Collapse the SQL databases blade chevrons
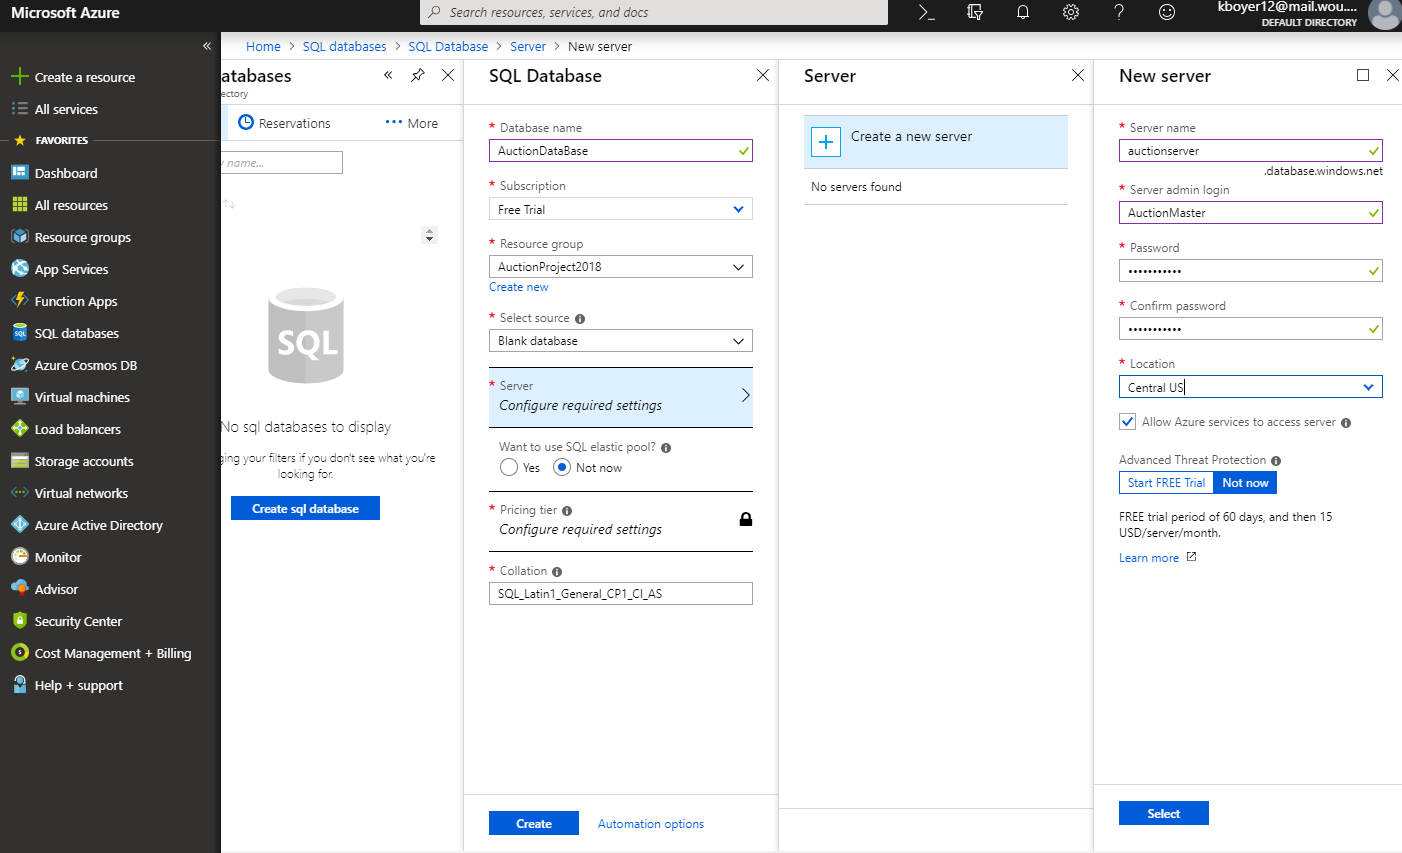The width and height of the screenshot is (1402, 853). pyautogui.click(x=388, y=75)
